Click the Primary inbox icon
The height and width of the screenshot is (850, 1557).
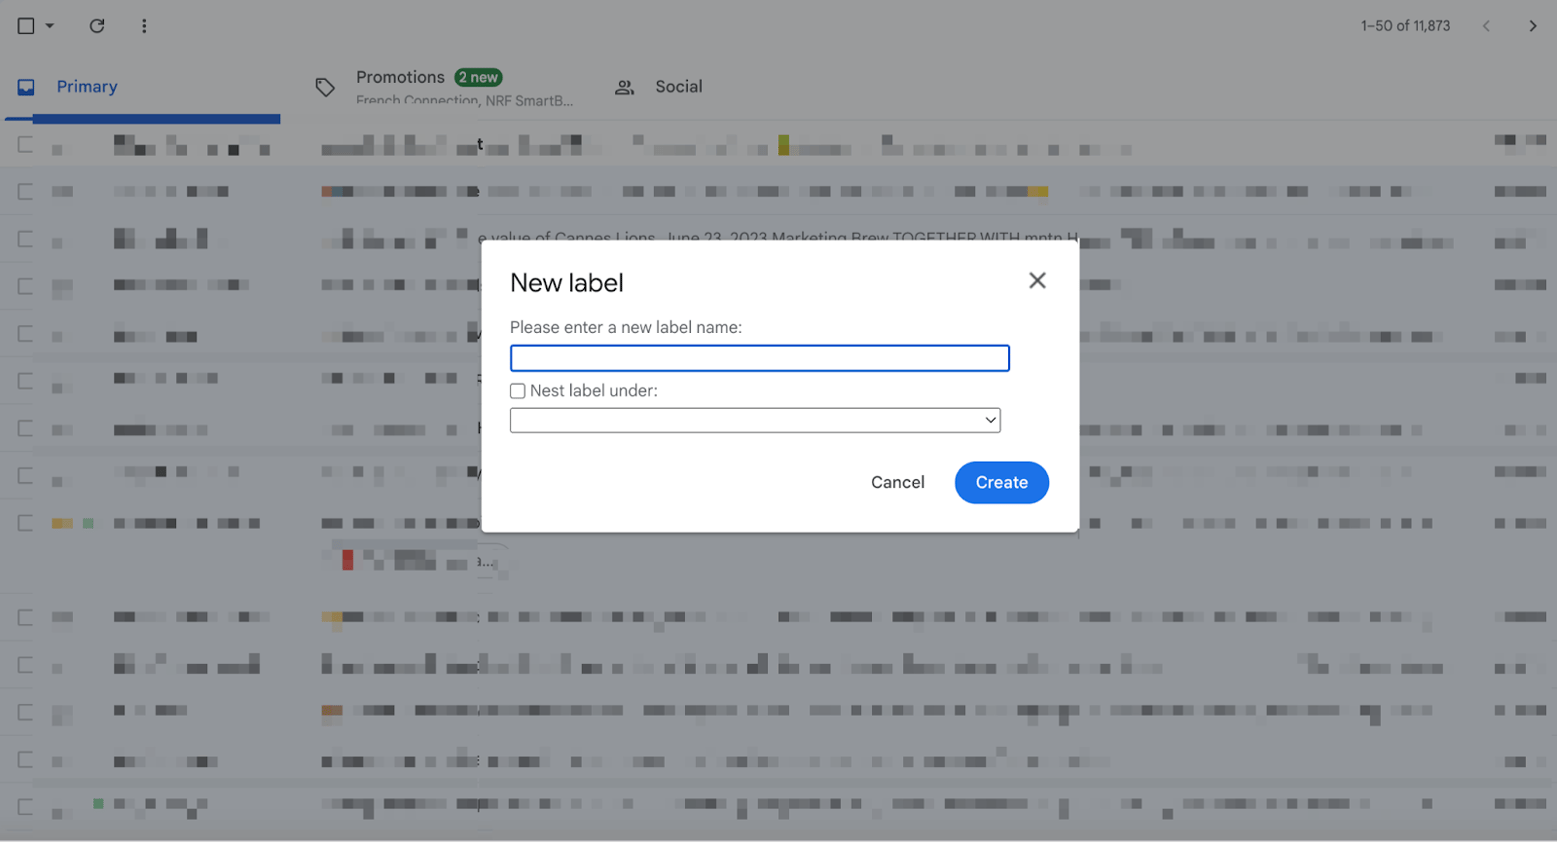[28, 86]
